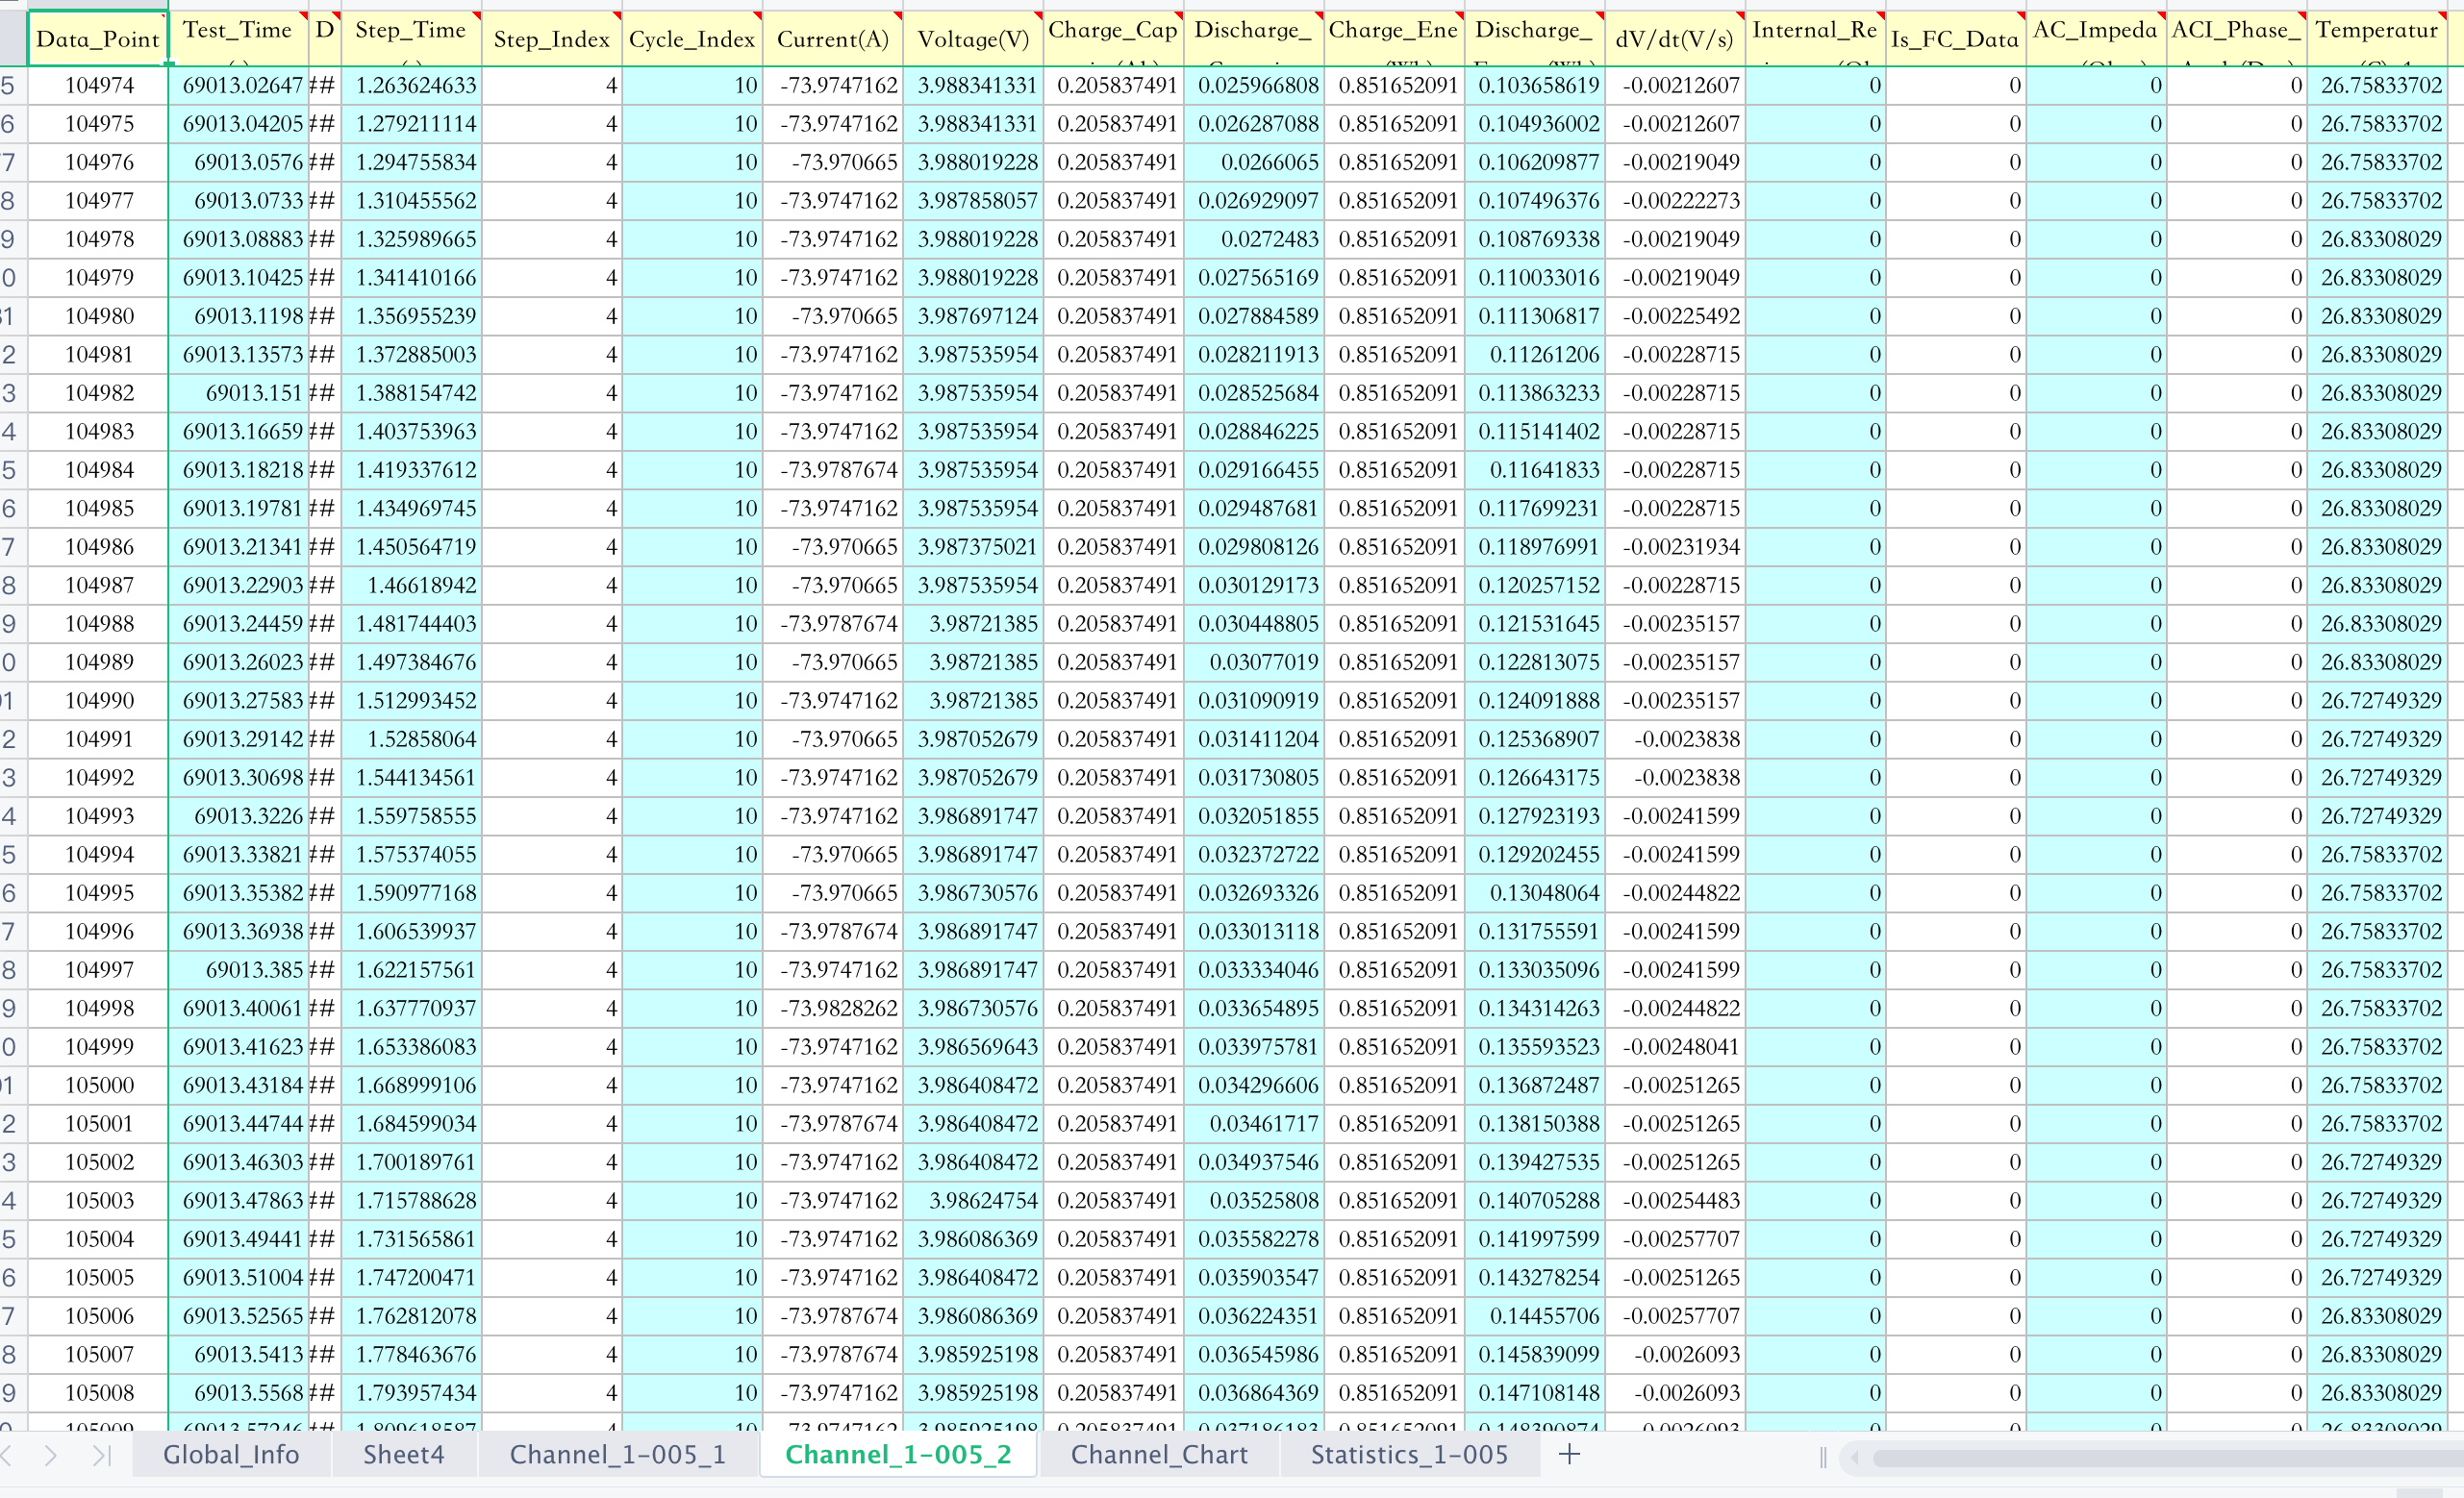The height and width of the screenshot is (1498, 2464).
Task: Click comment marker on Voltage(V) header
Action: [x=1039, y=16]
